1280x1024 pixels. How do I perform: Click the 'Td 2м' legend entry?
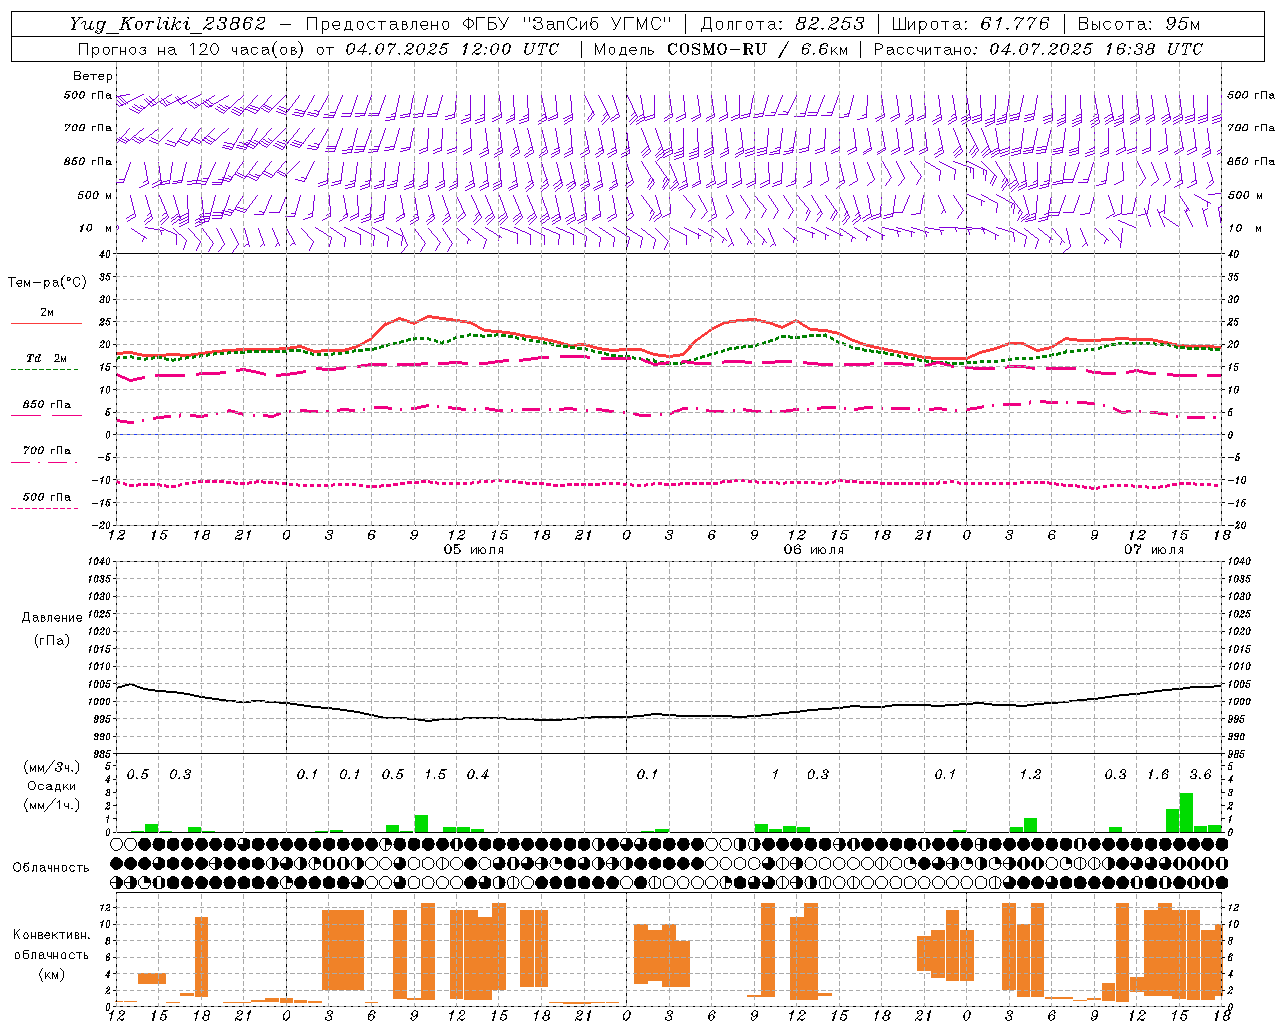pyautogui.click(x=47, y=358)
